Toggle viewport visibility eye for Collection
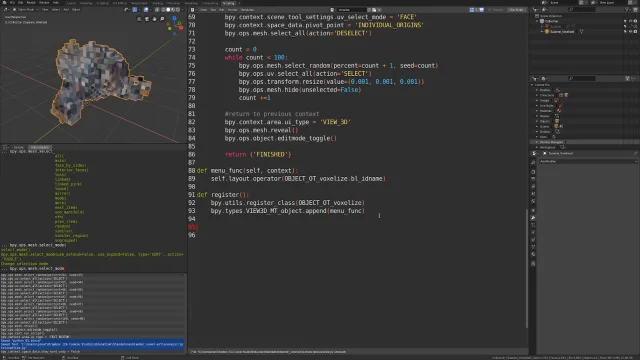The width and height of the screenshot is (640, 360). [631, 21]
